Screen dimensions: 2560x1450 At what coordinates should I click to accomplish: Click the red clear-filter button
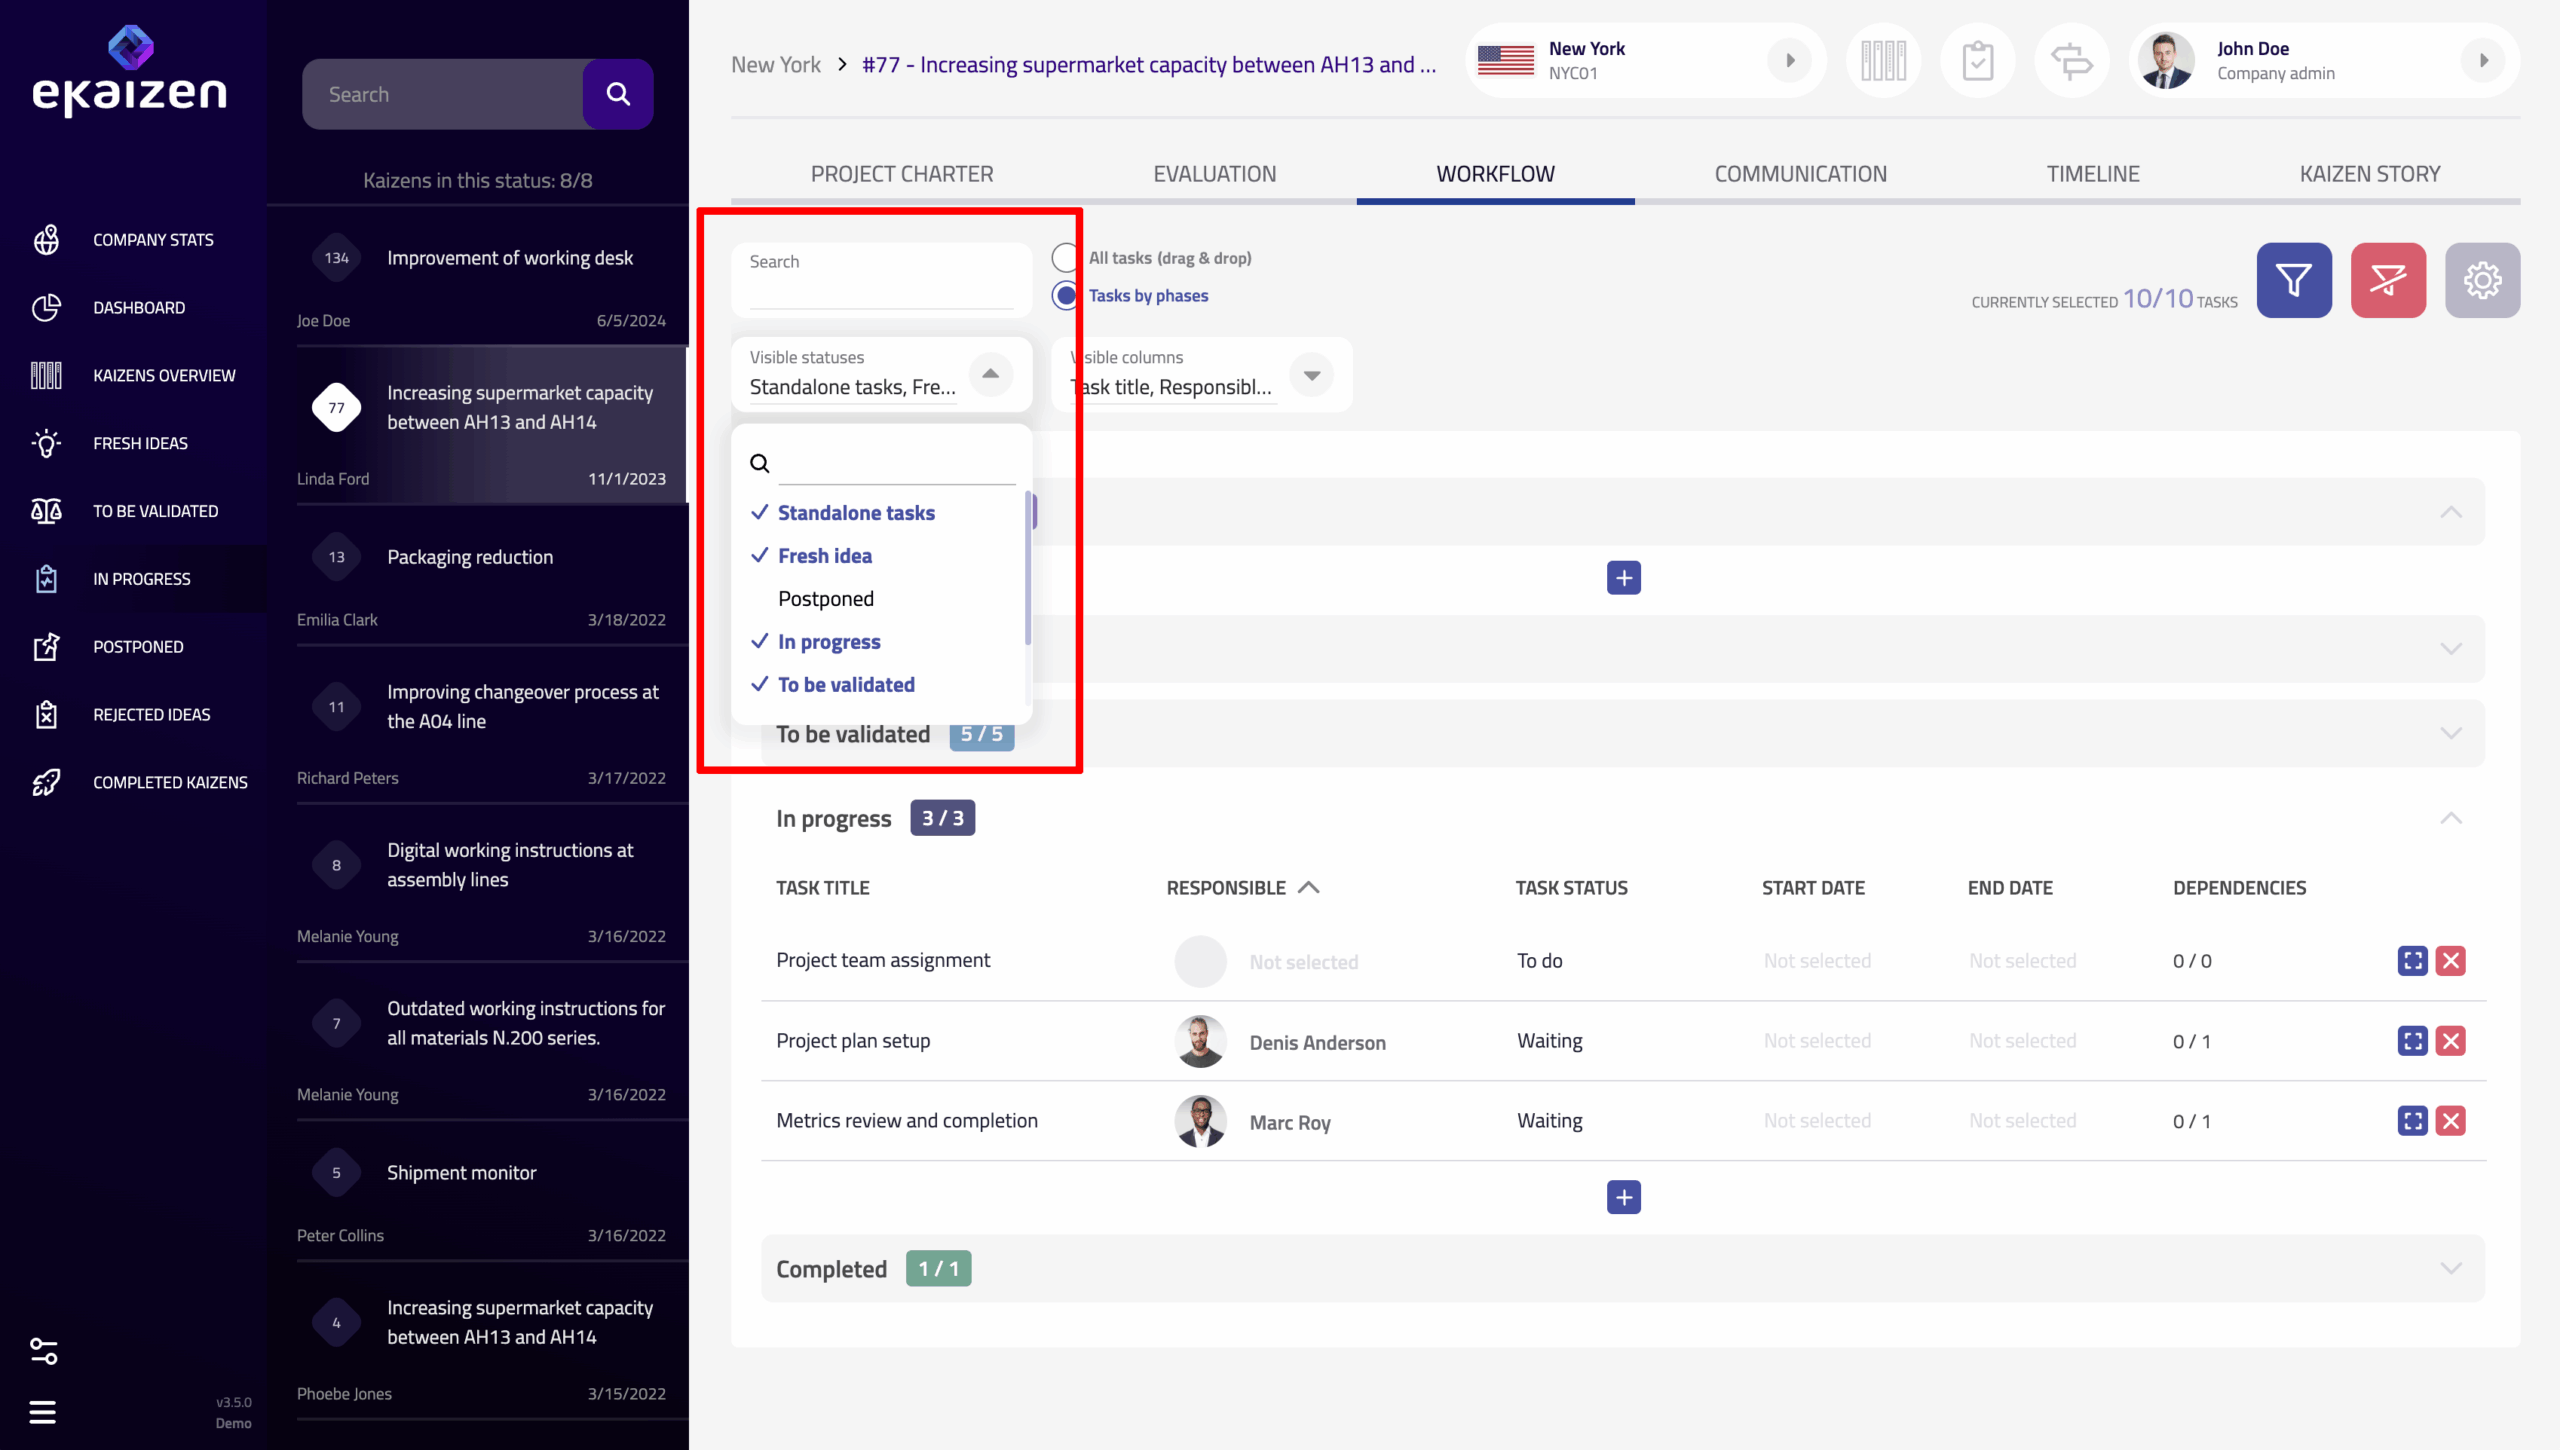[2387, 280]
